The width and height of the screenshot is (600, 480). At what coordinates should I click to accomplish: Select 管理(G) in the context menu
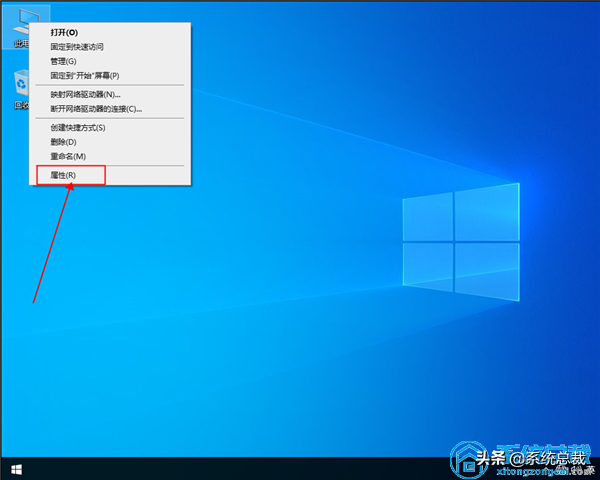click(110, 61)
